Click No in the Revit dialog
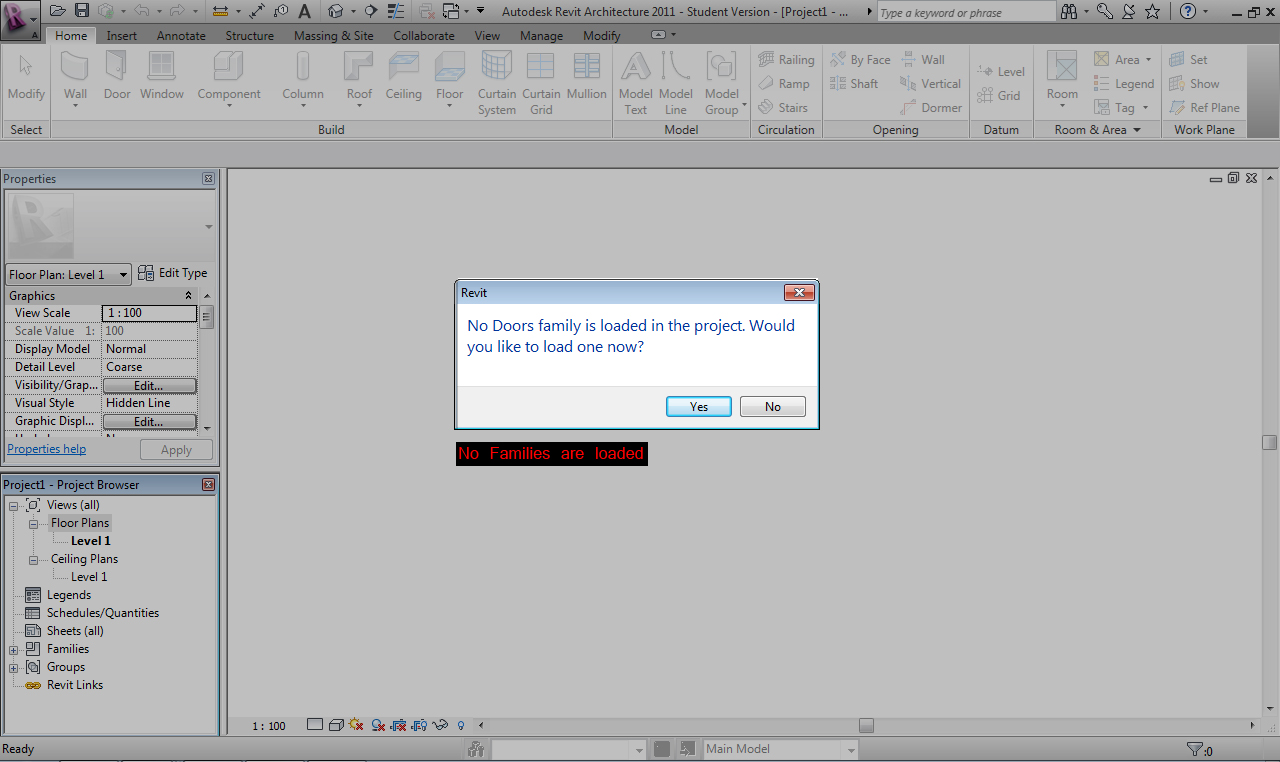1280x762 pixels. coord(773,407)
